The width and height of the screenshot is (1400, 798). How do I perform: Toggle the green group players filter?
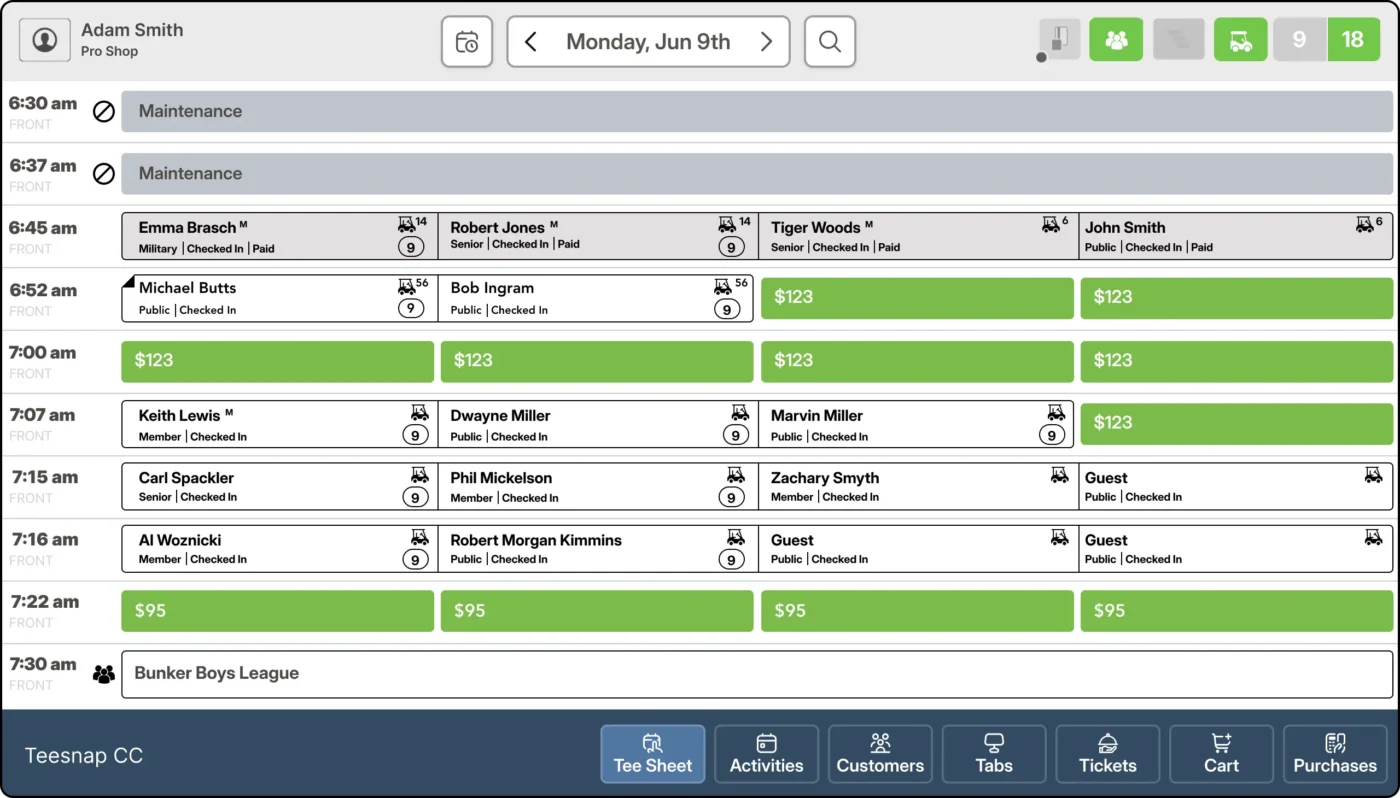1116,40
